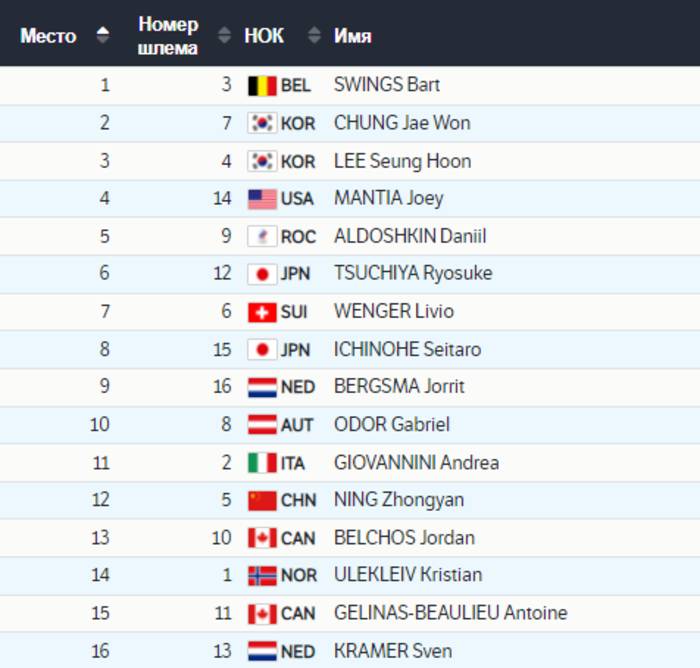Select NED code in BERGSMA row
The image size is (700, 668).
[x=298, y=387]
